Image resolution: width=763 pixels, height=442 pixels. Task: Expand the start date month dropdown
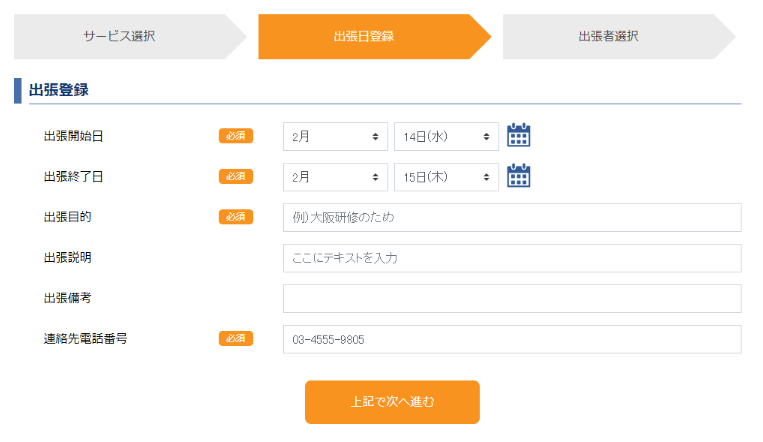point(335,136)
